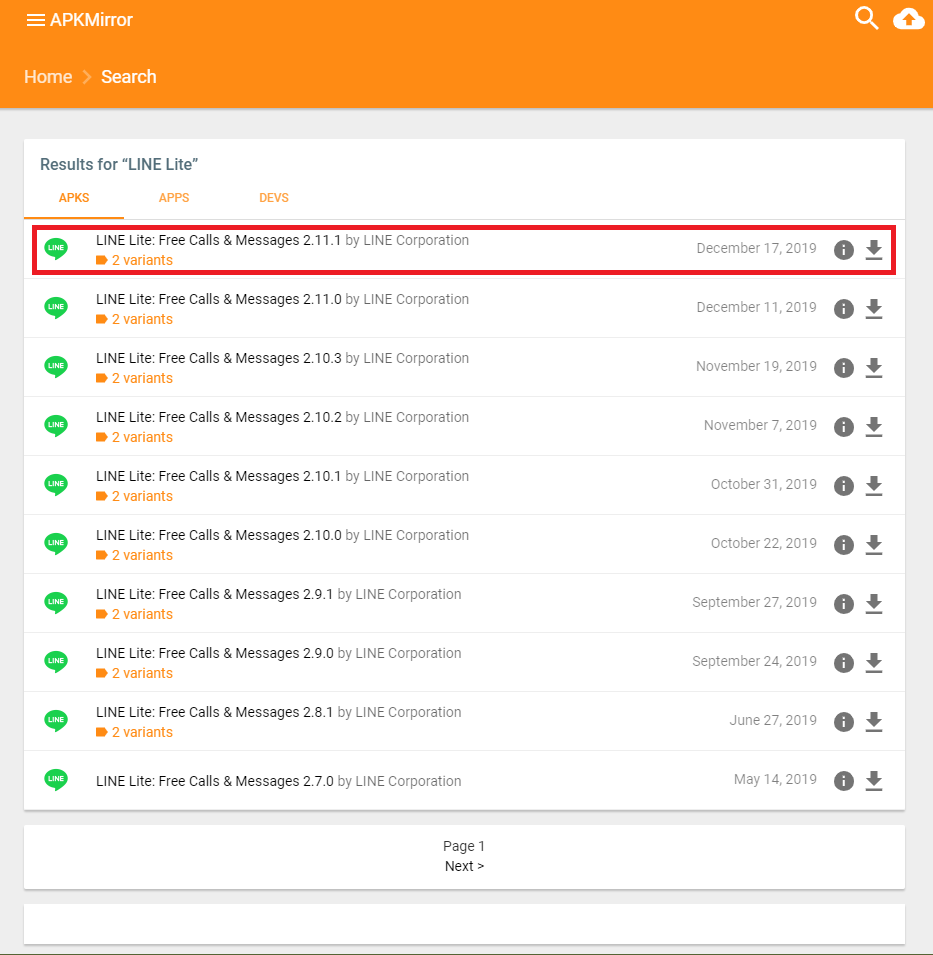Download LINE Lite 2.9.1 APK
The width and height of the screenshot is (933, 955).
[x=874, y=604]
